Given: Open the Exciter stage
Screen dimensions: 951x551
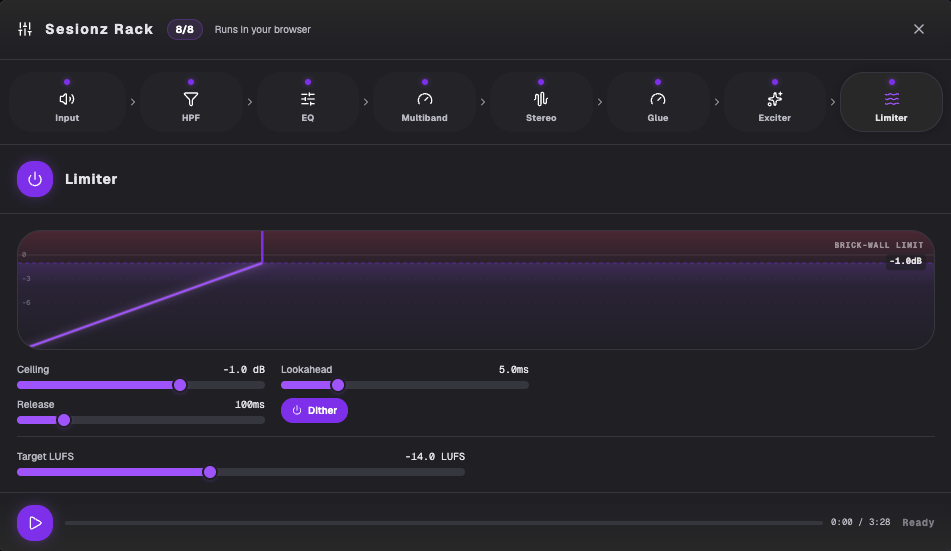Looking at the screenshot, I should point(775,102).
